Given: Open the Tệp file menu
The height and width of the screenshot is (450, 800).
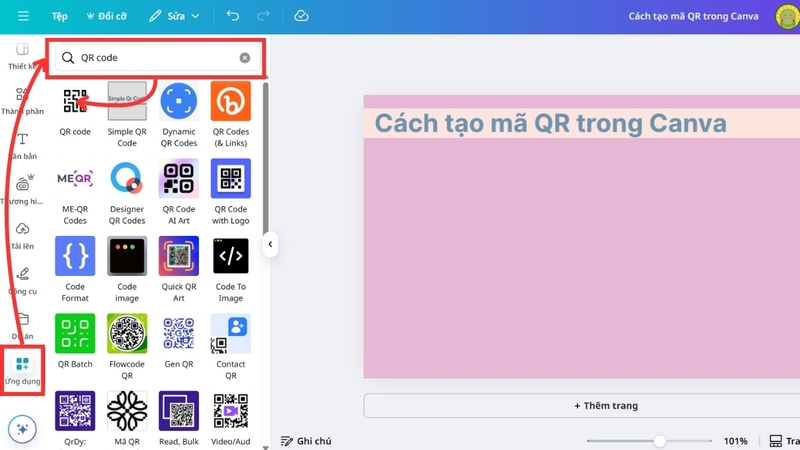Looking at the screenshot, I should point(59,16).
